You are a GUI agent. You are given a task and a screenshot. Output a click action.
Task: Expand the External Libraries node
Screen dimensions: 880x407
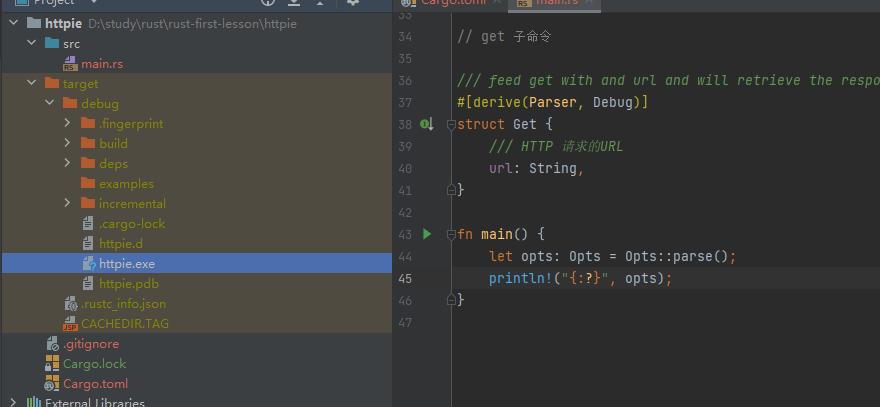[x=14, y=403]
